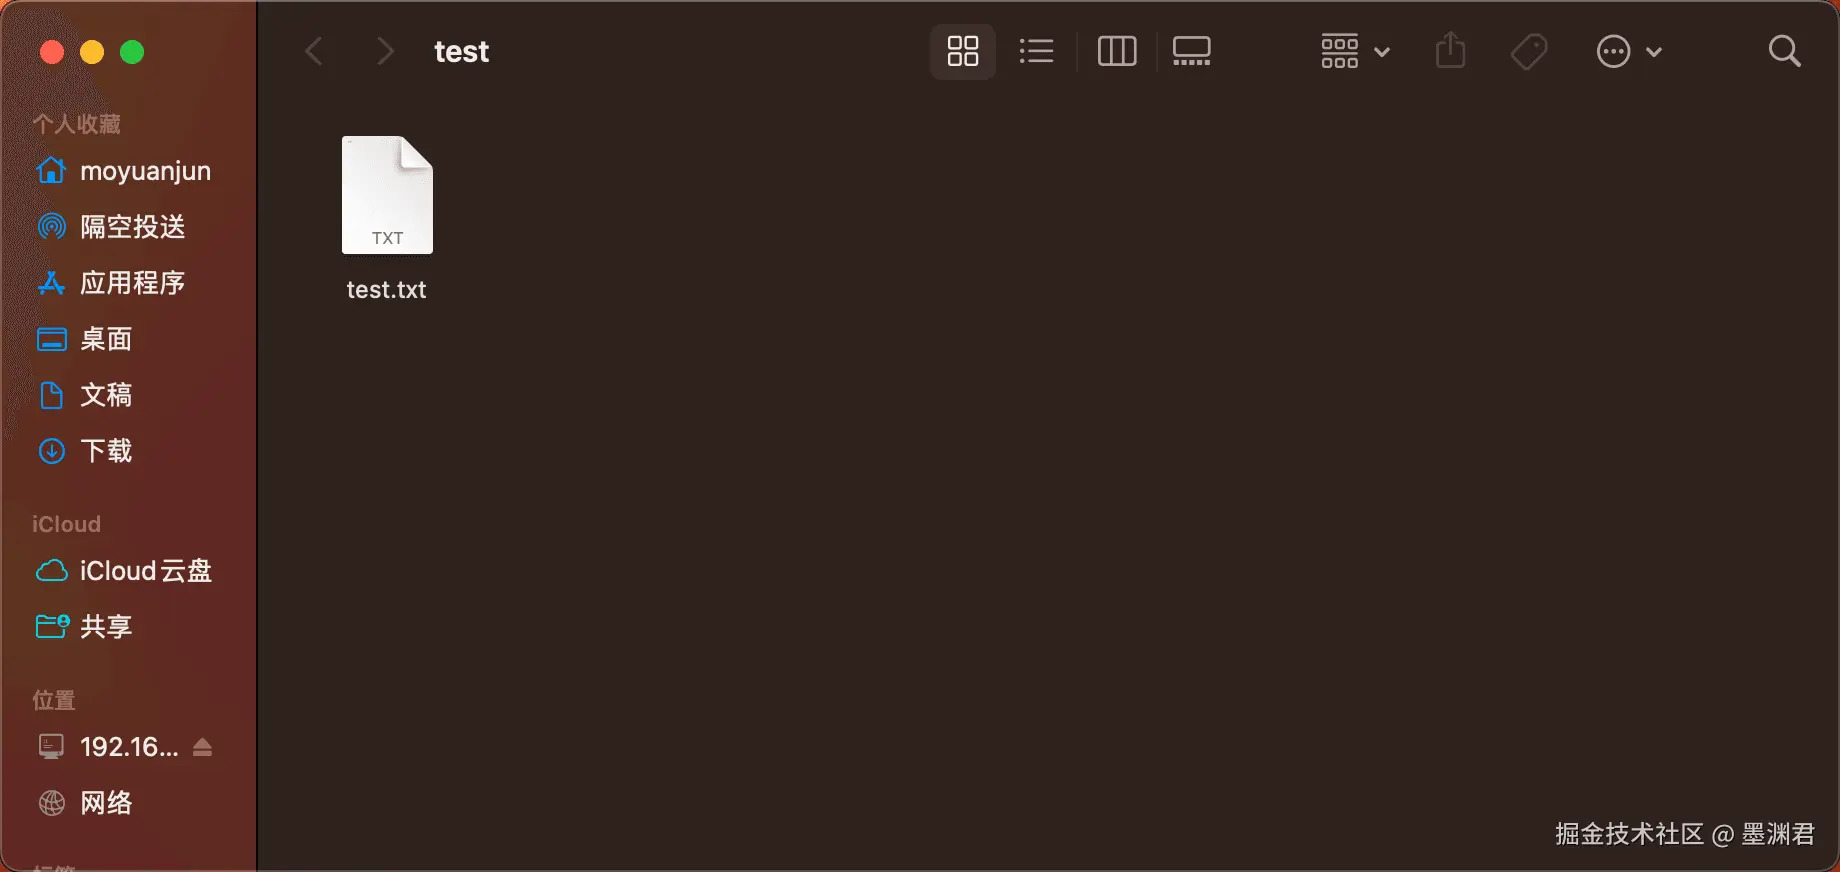Switch to list view

click(1036, 51)
